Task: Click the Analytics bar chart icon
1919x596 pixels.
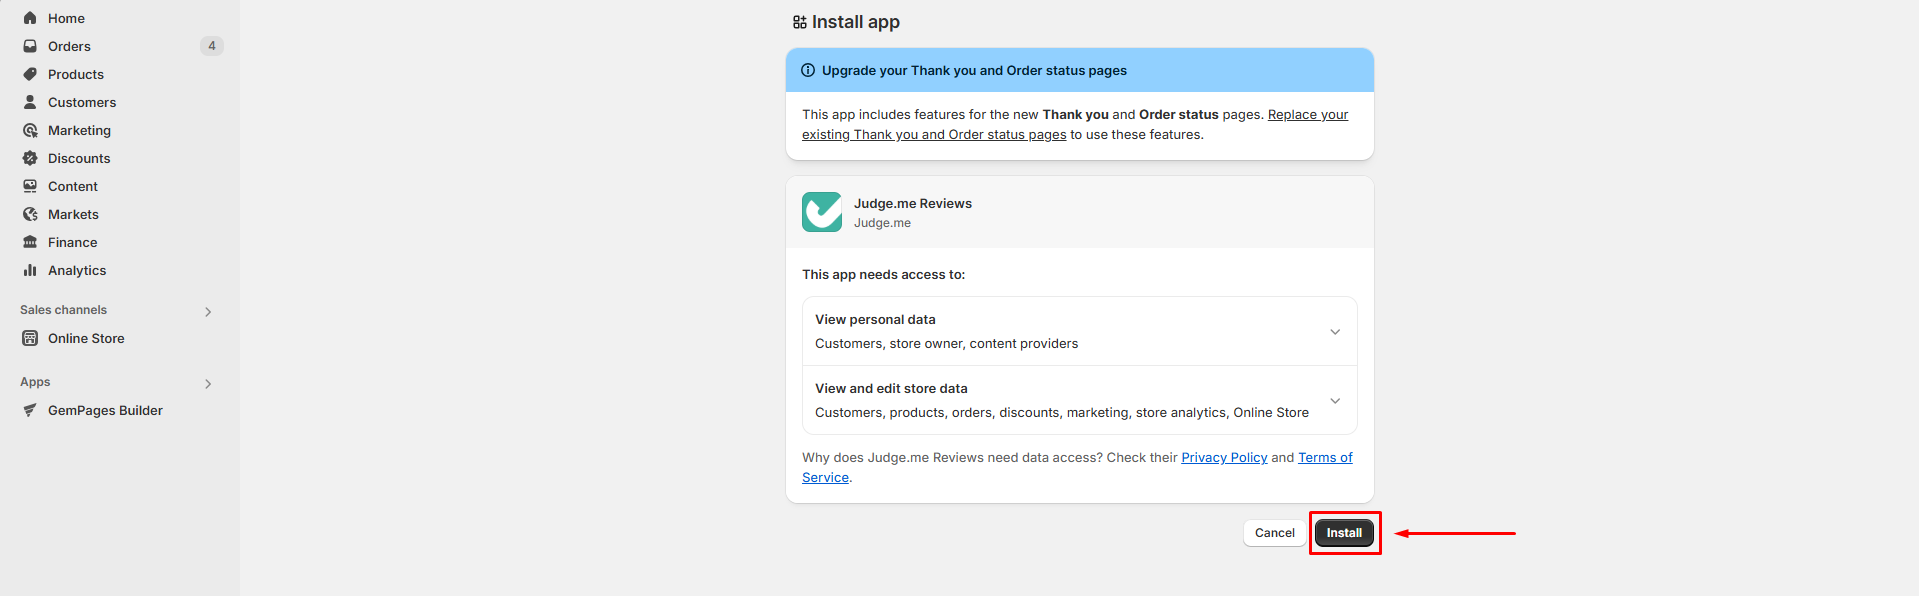Action: click(30, 270)
